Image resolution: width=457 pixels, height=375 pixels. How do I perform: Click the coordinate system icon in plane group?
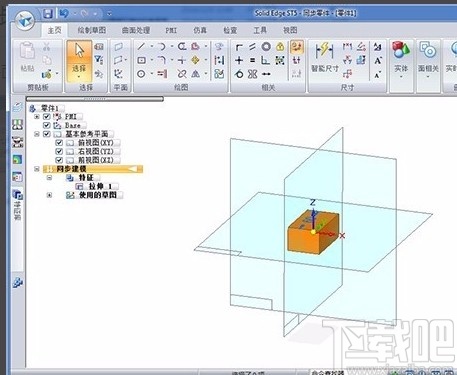point(119,74)
